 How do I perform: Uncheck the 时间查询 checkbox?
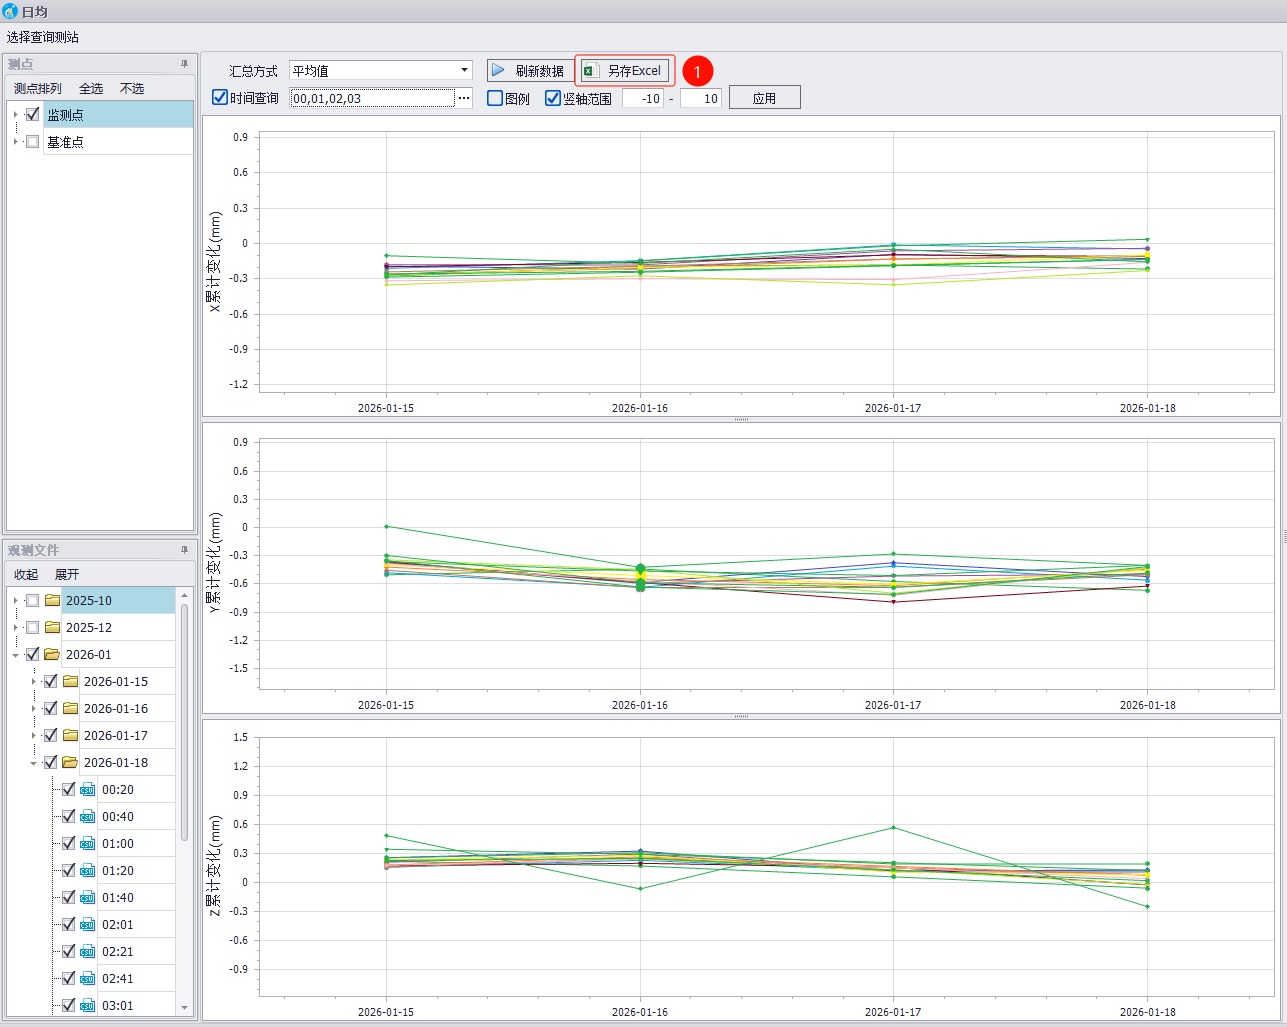click(x=220, y=98)
